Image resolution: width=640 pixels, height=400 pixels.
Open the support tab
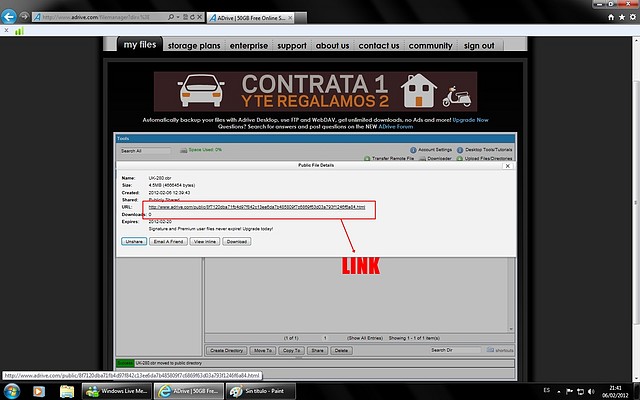point(292,46)
